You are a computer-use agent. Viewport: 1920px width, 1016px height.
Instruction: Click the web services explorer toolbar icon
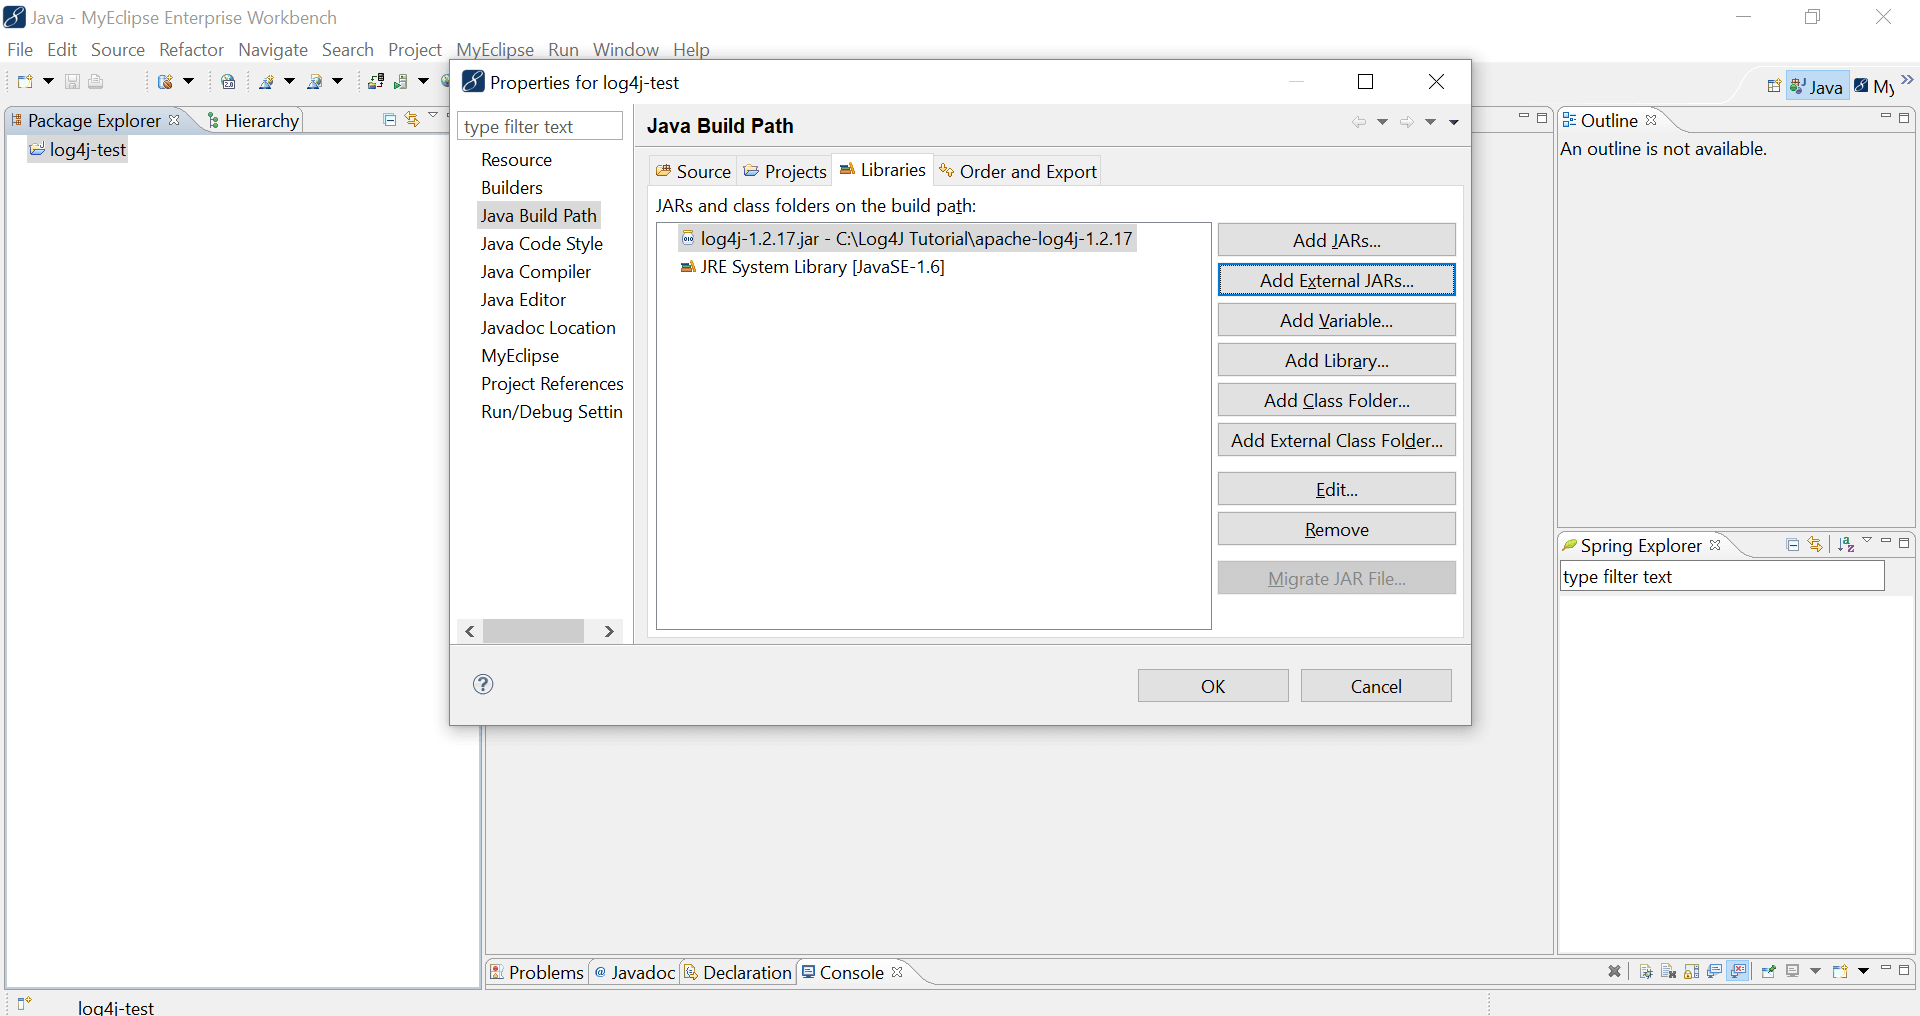coord(315,82)
